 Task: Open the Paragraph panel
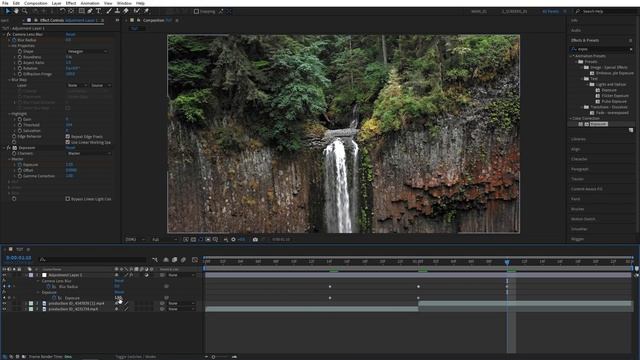point(580,169)
